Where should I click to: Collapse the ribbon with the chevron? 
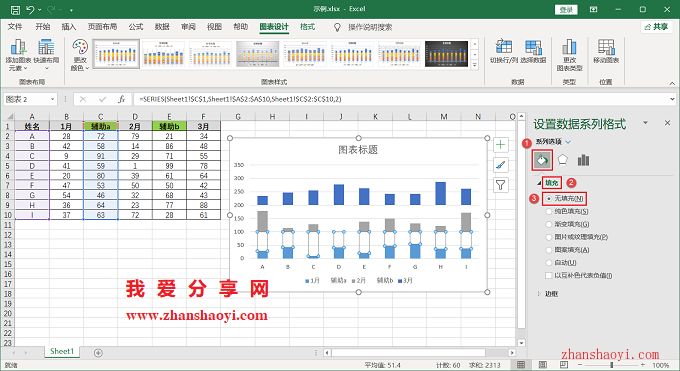[x=672, y=83]
